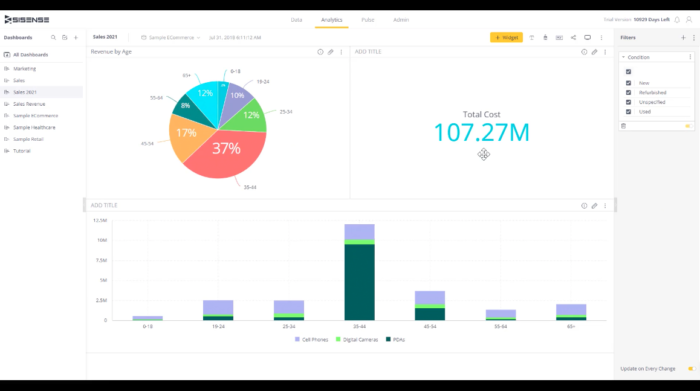Add title to Total Cost widget
The height and width of the screenshot is (391, 700).
(368, 52)
